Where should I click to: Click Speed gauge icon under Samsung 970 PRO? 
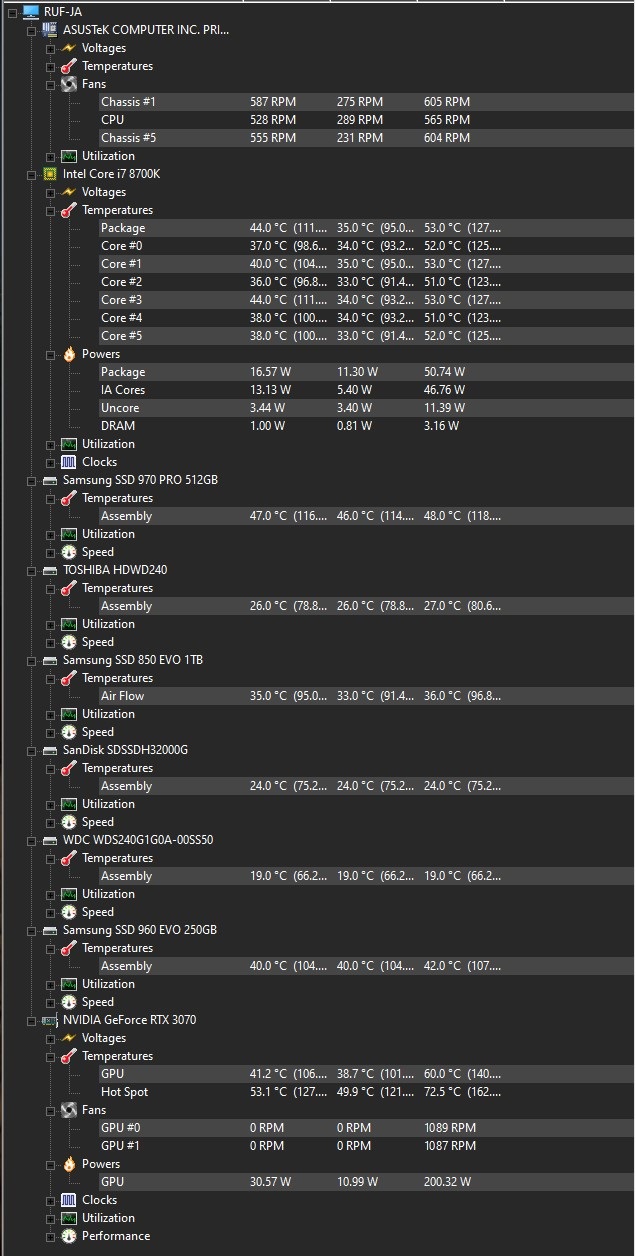[x=69, y=552]
